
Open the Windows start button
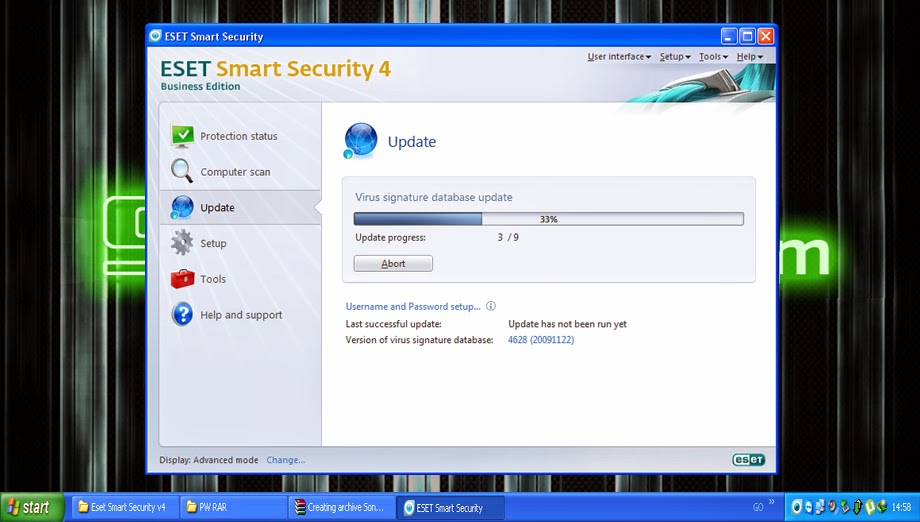(32, 507)
